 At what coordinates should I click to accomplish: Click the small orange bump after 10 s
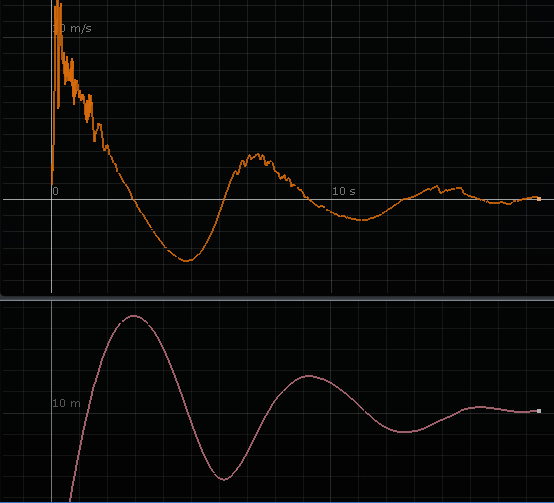[x=437, y=187]
